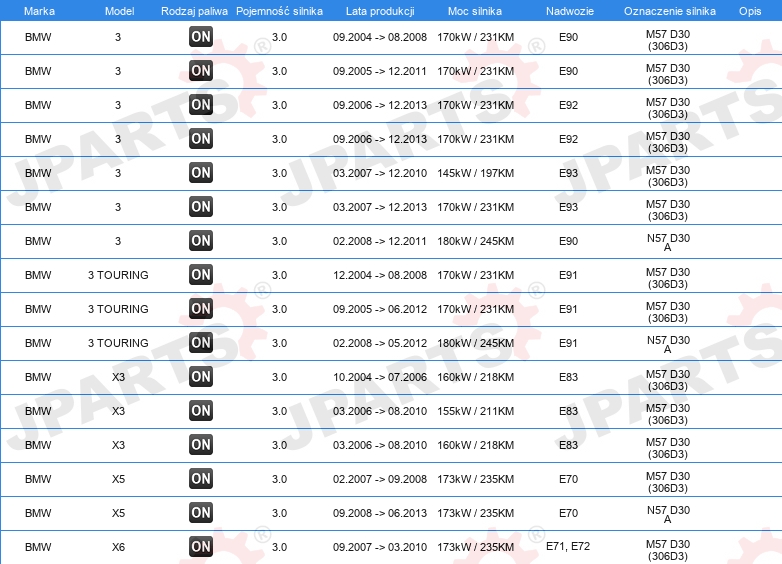Select the date range 10.2004 -> 07.2006
782x564 pixels.
pyautogui.click(x=380, y=377)
